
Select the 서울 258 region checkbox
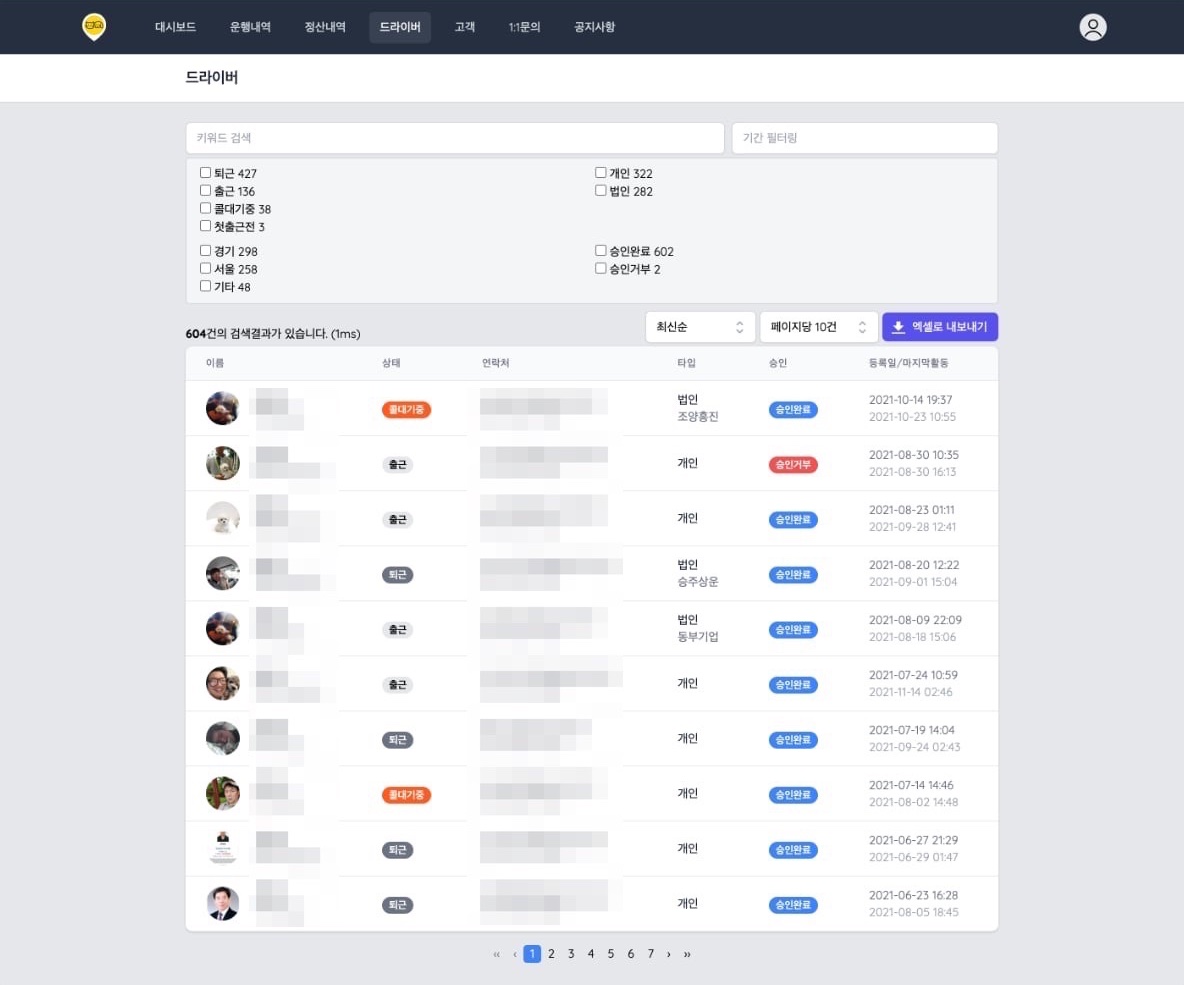[x=205, y=268]
